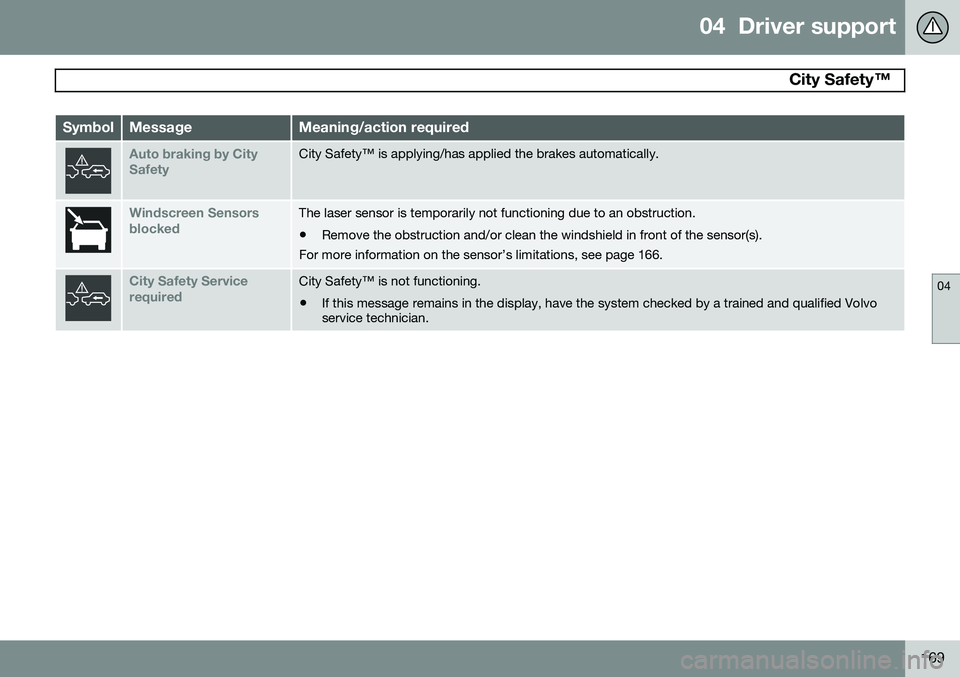Viewport: 960px width, 677px height.
Task: Click the City Safety Service required symbol
Action: tap(88, 298)
